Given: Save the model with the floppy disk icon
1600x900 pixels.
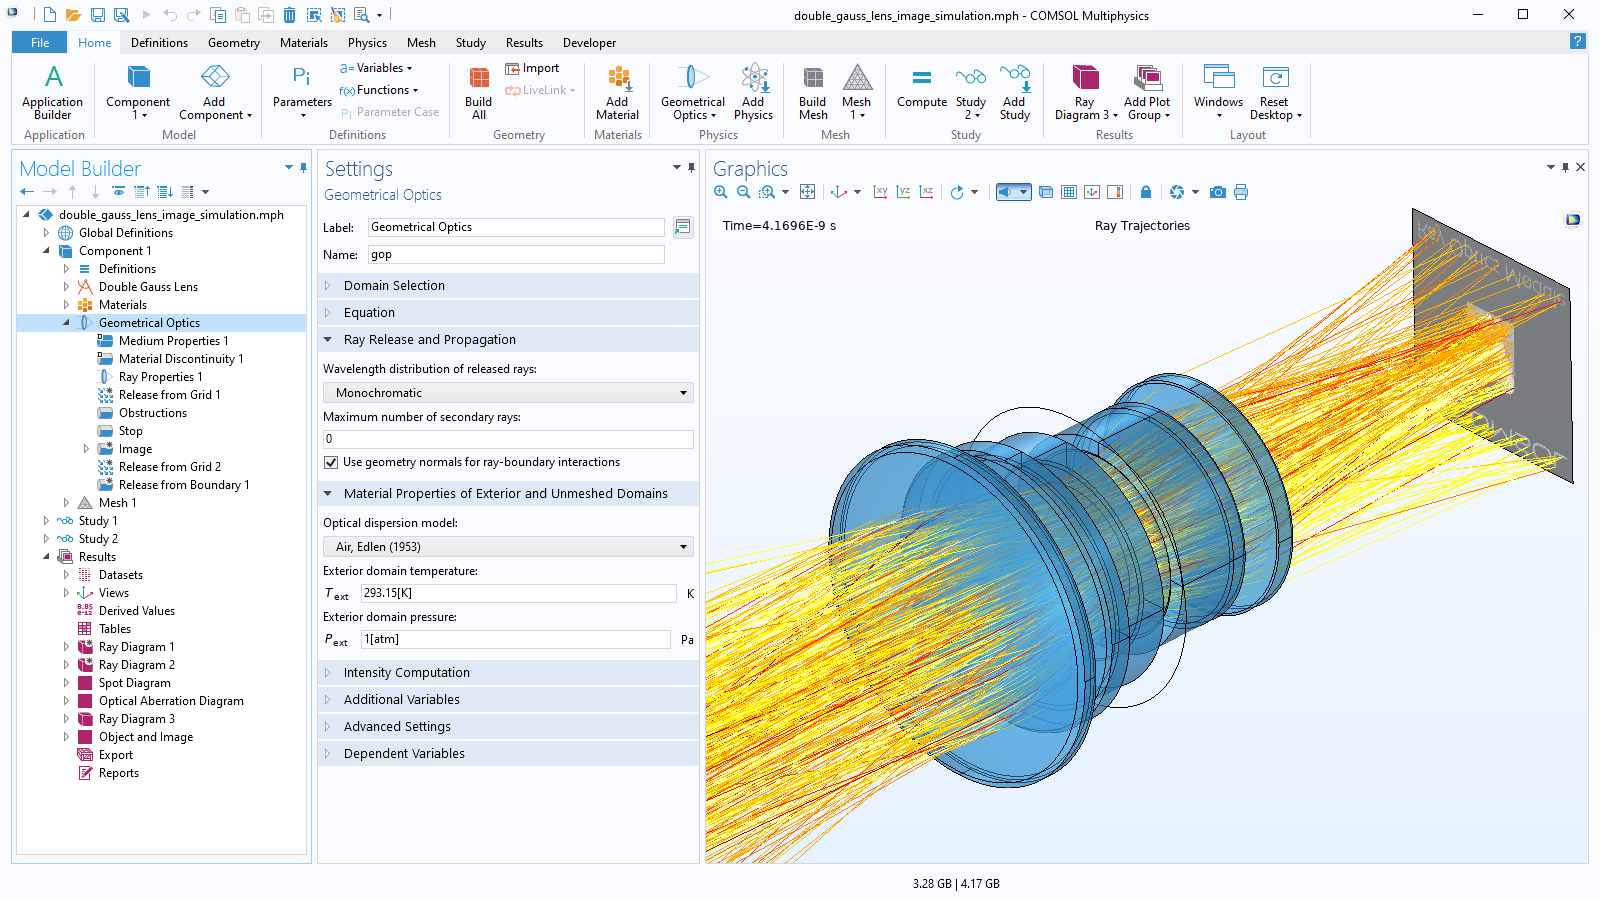Looking at the screenshot, I should [98, 15].
